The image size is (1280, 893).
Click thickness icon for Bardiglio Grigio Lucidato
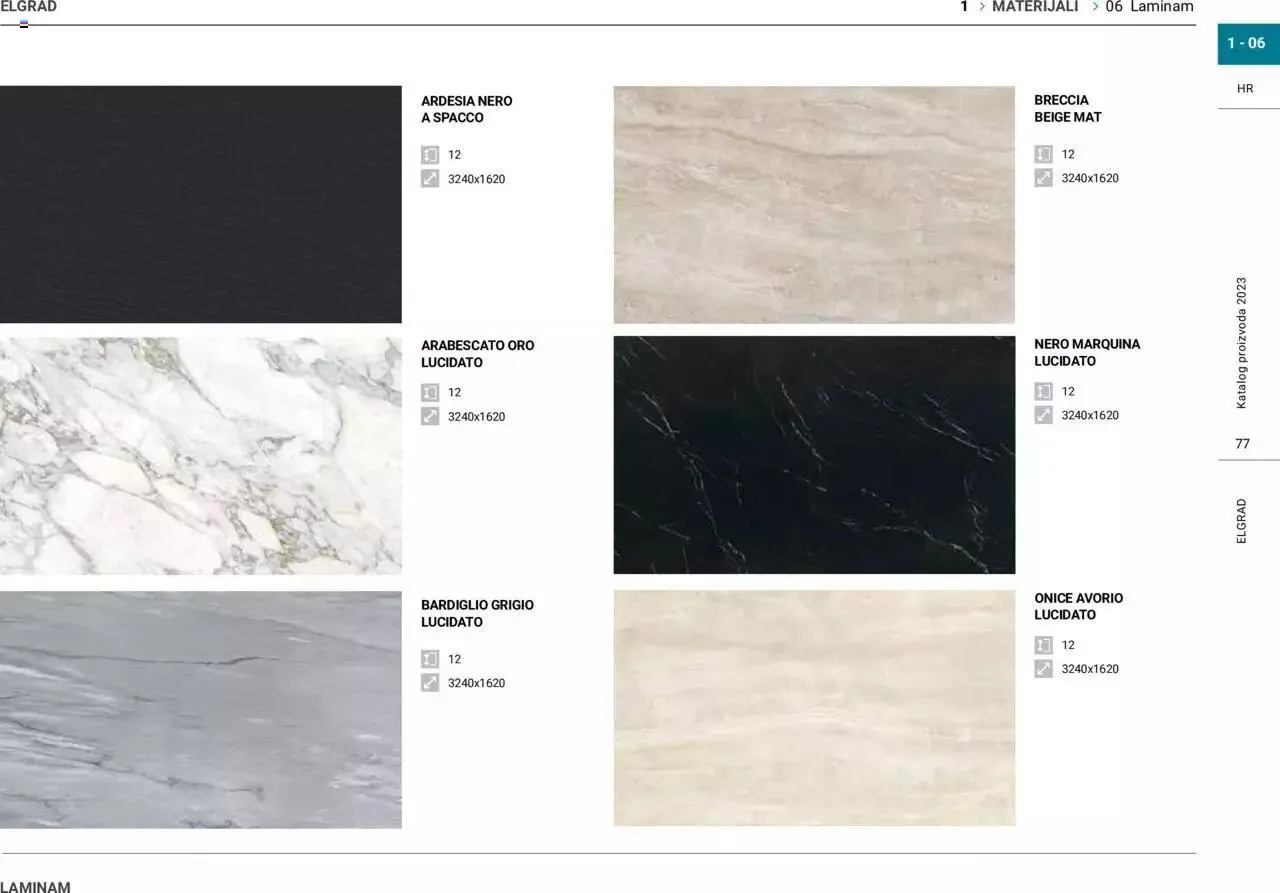(430, 659)
